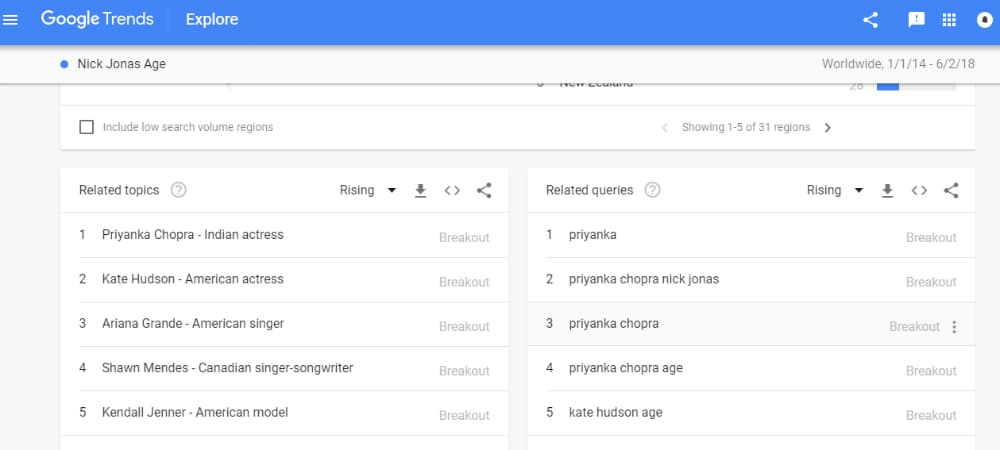Open more options for priyanka chopra
Screen dimensions: 1000x450
click(954, 327)
